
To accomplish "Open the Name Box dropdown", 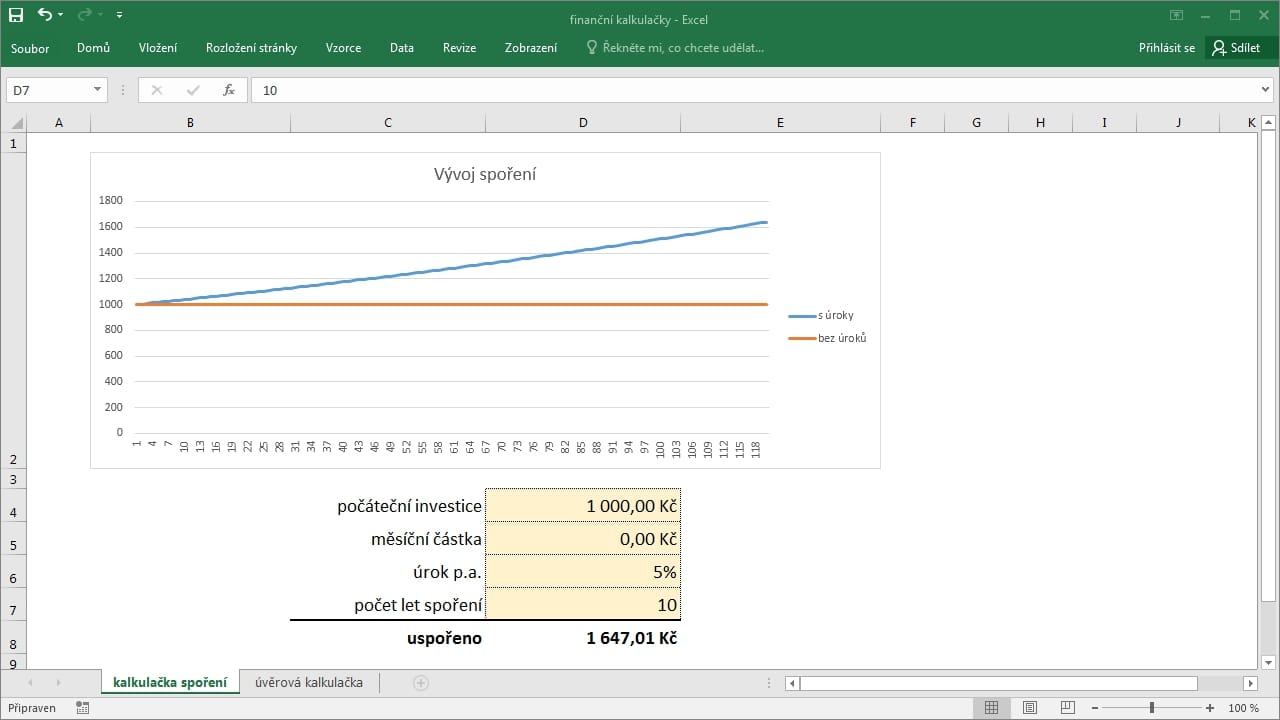I will (97, 90).
